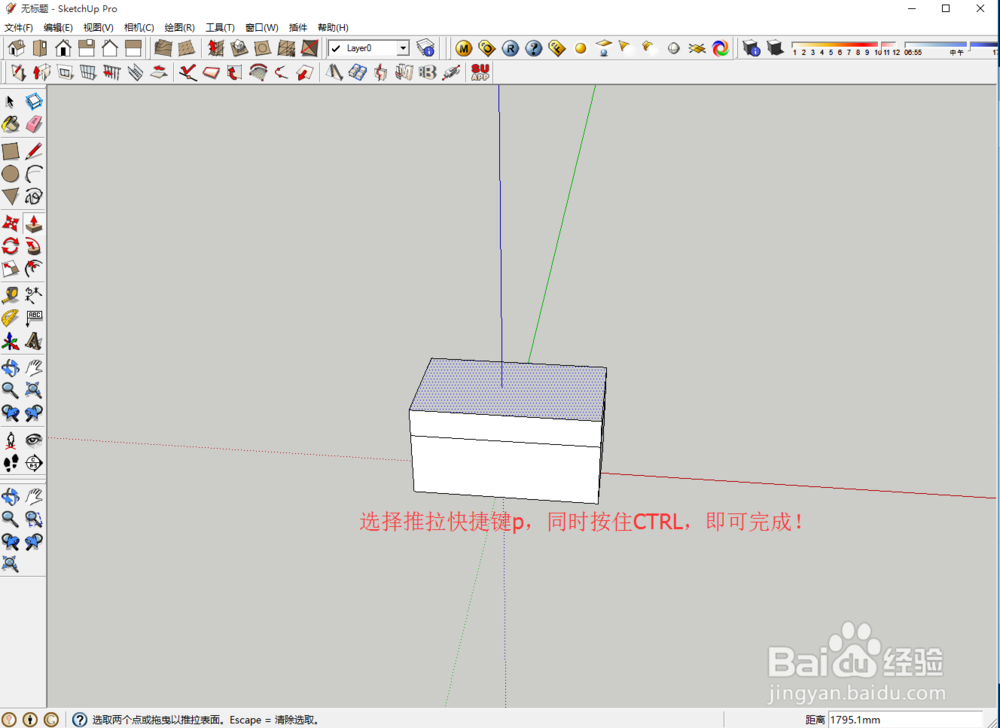This screenshot has height=728, width=1000.
Task: Select the ABC Text label tool
Action: coord(34,317)
